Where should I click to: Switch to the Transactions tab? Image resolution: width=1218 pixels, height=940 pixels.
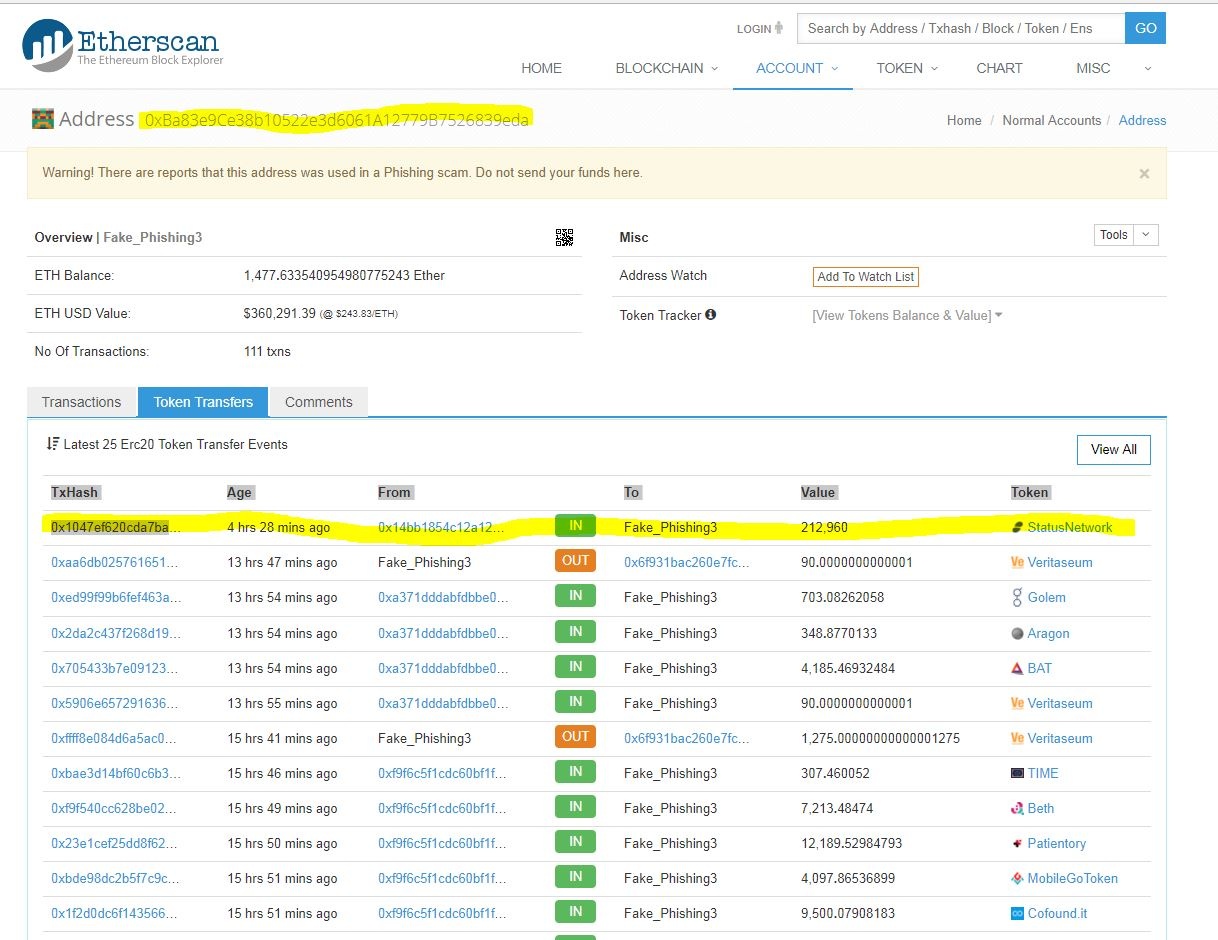click(x=81, y=402)
